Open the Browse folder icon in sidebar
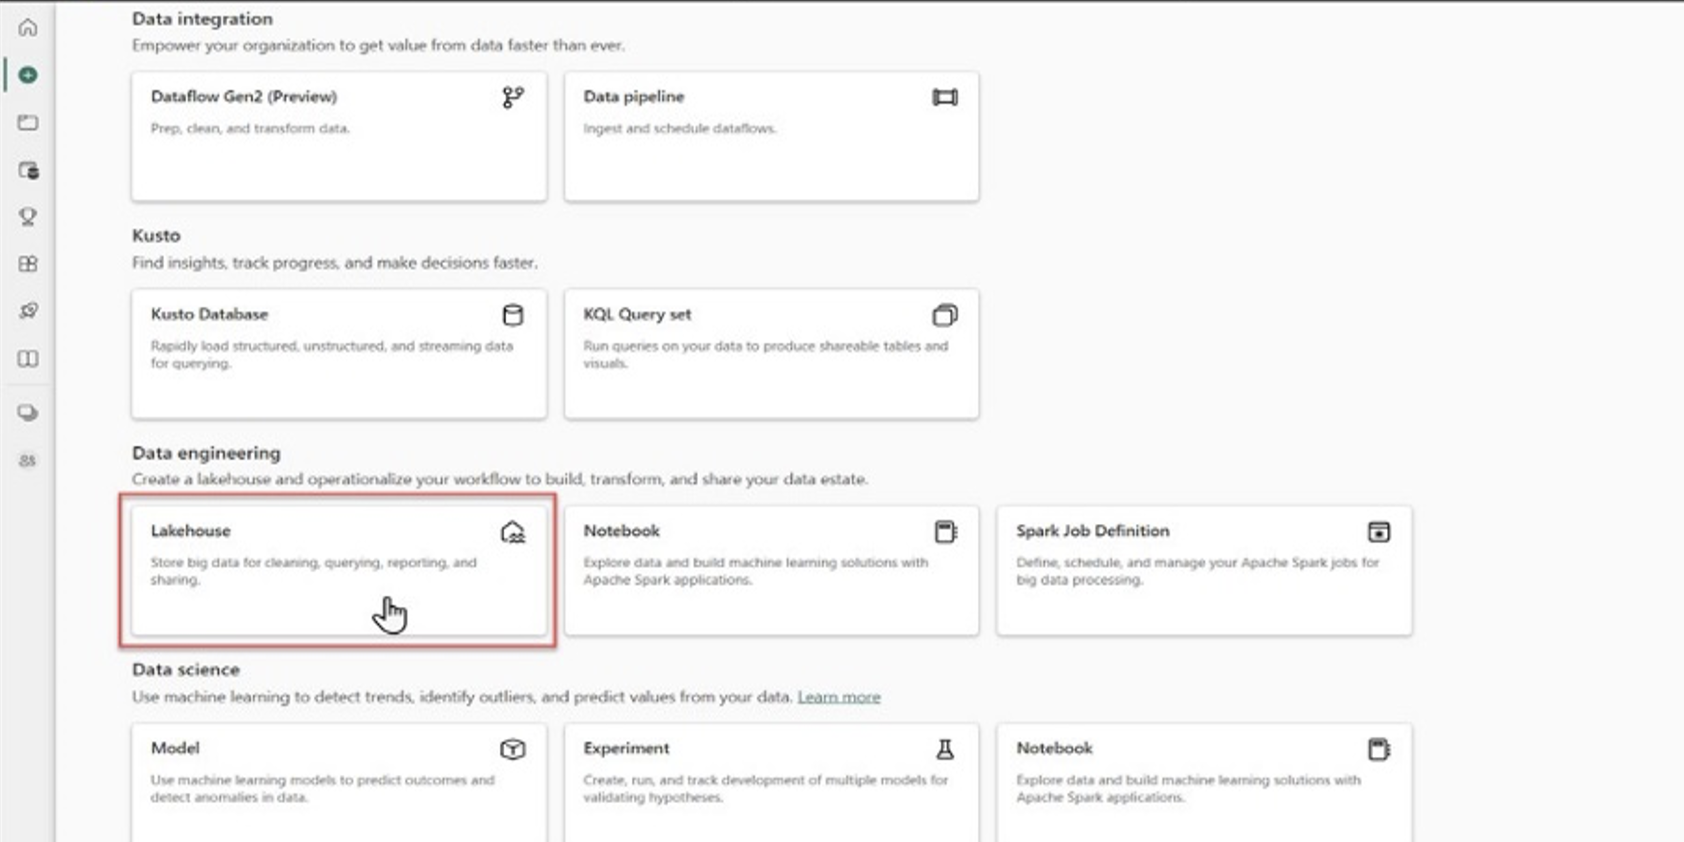The height and width of the screenshot is (842, 1684). click(28, 122)
